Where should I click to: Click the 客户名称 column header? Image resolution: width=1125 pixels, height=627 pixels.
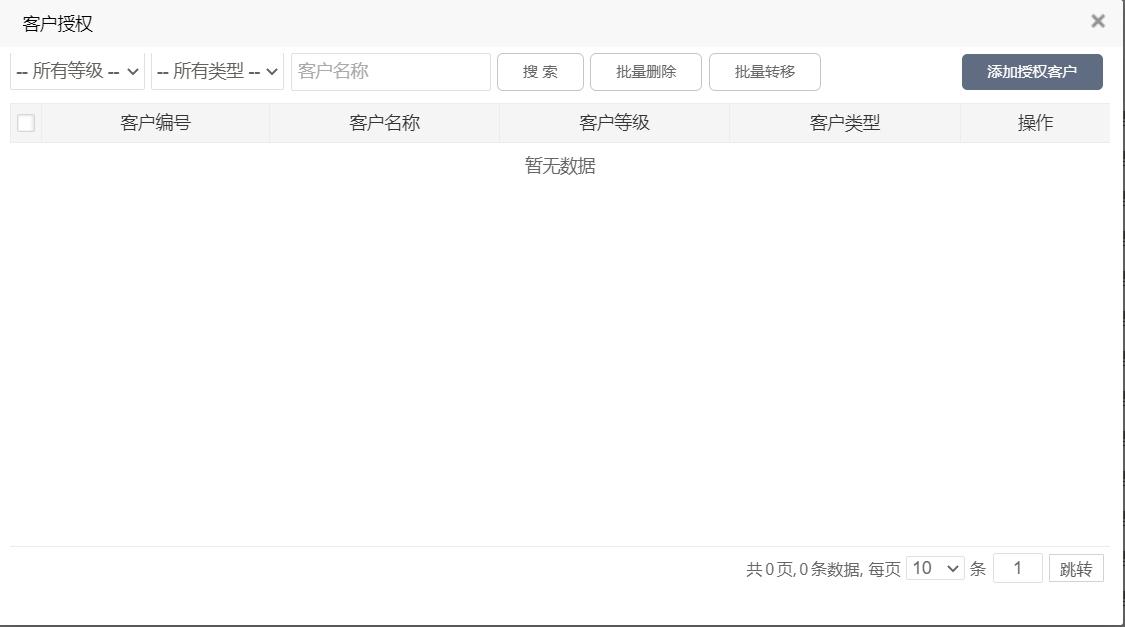(385, 123)
